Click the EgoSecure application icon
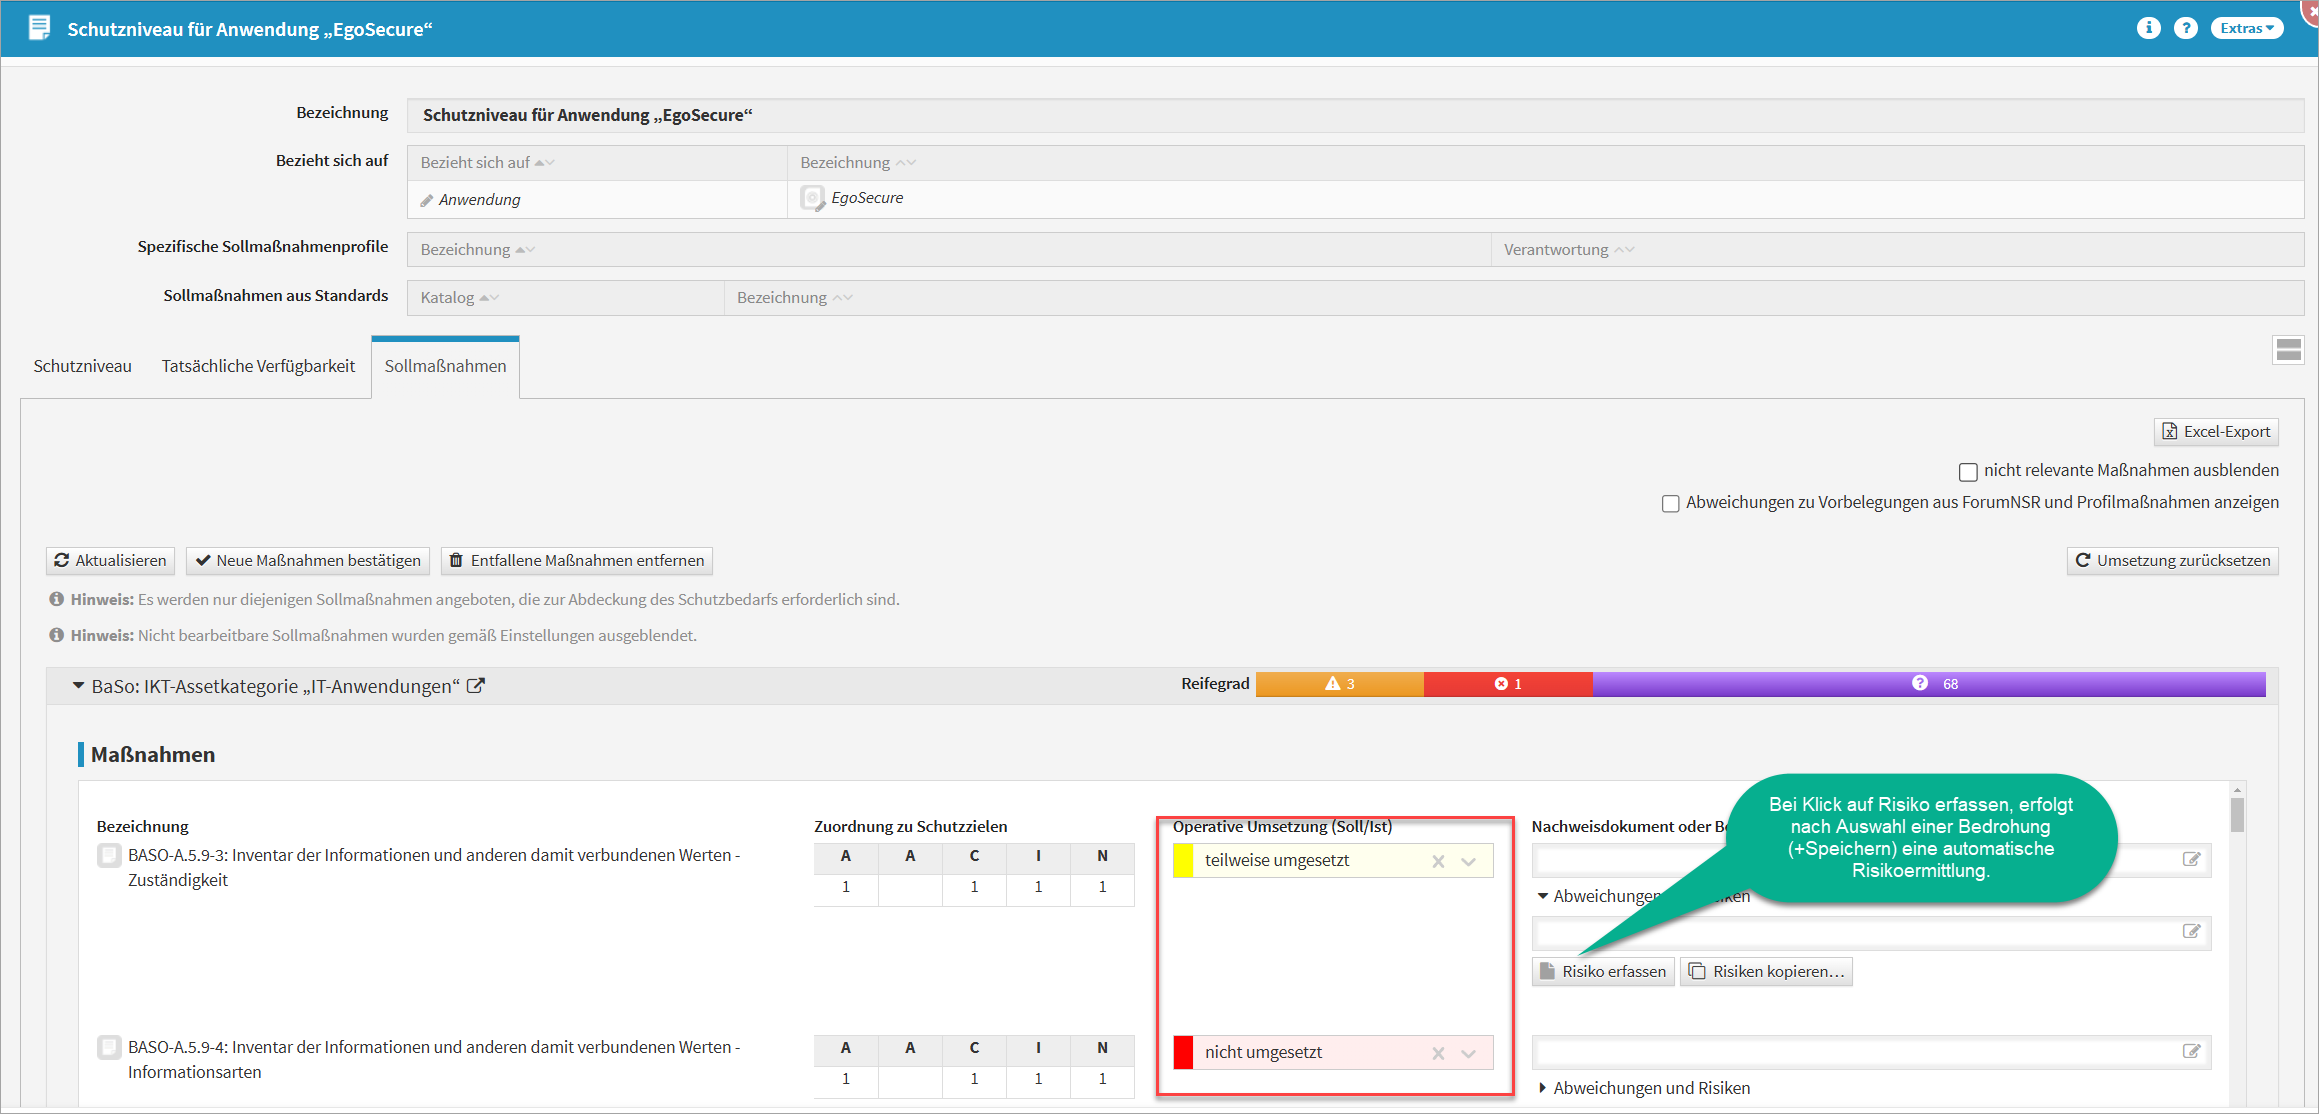 point(813,198)
